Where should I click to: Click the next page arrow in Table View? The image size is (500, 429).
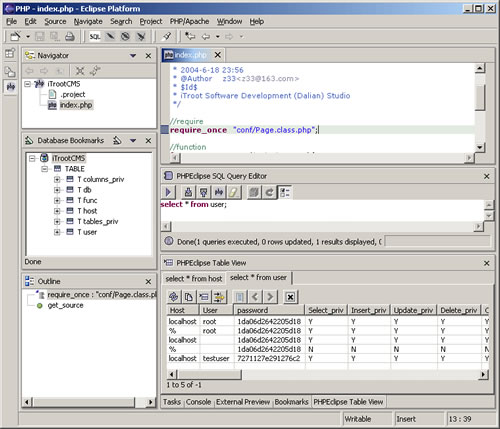pyautogui.click(x=270, y=297)
